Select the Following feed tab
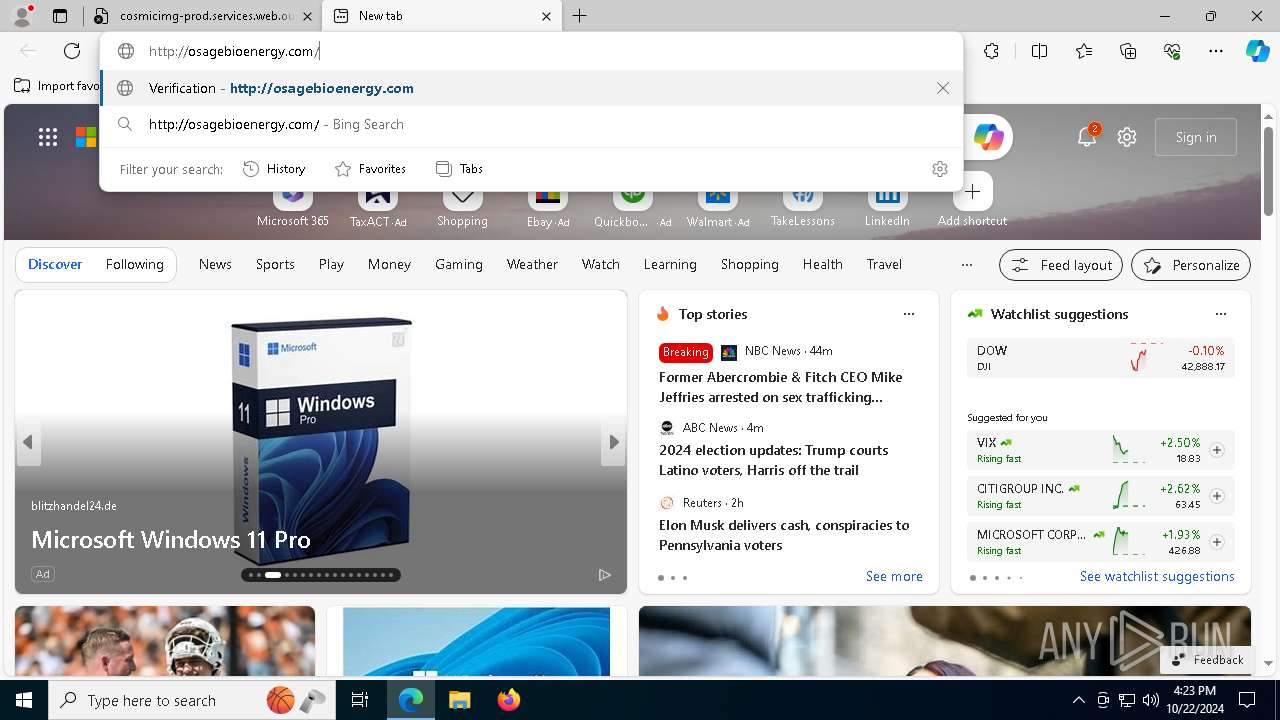The height and width of the screenshot is (720, 1280). (134, 264)
